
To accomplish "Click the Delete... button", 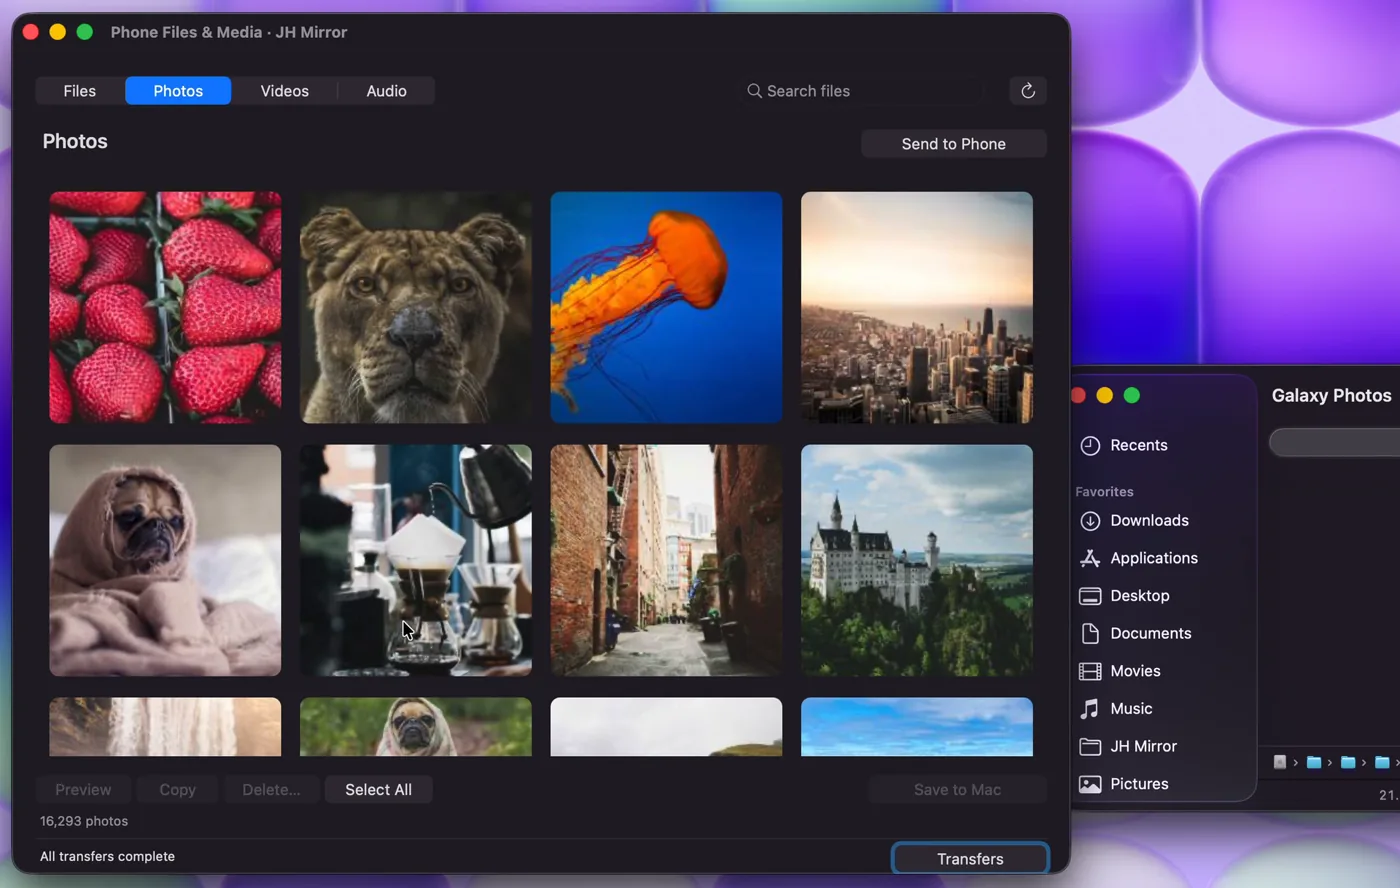I will coord(271,790).
